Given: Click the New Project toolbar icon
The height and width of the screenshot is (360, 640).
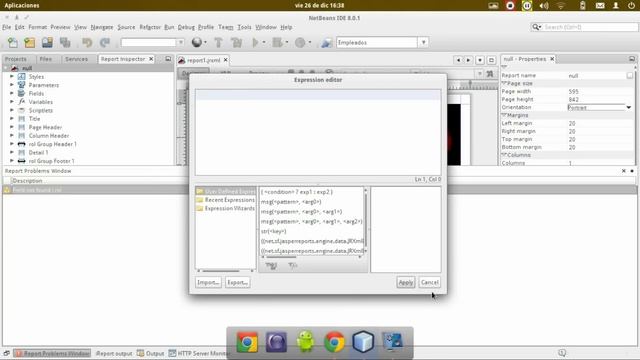Looking at the screenshot, I should point(30,42).
